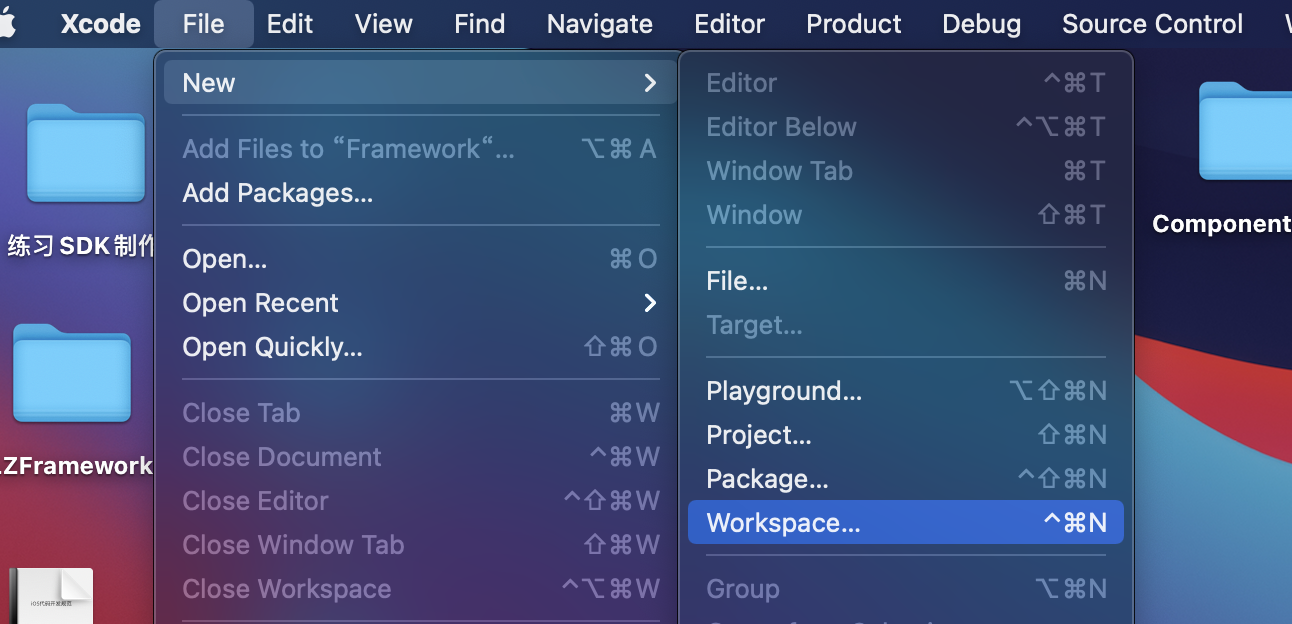Open the View menu
Image resolution: width=1292 pixels, height=624 pixels.
tap(384, 23)
